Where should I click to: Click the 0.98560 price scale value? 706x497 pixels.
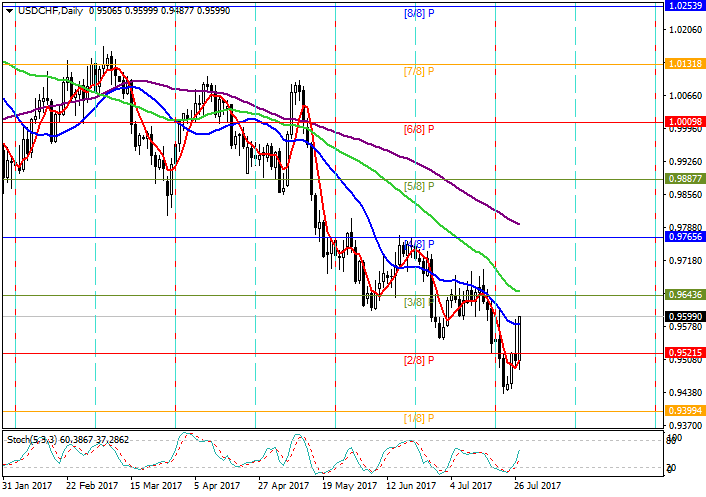pyautogui.click(x=685, y=194)
